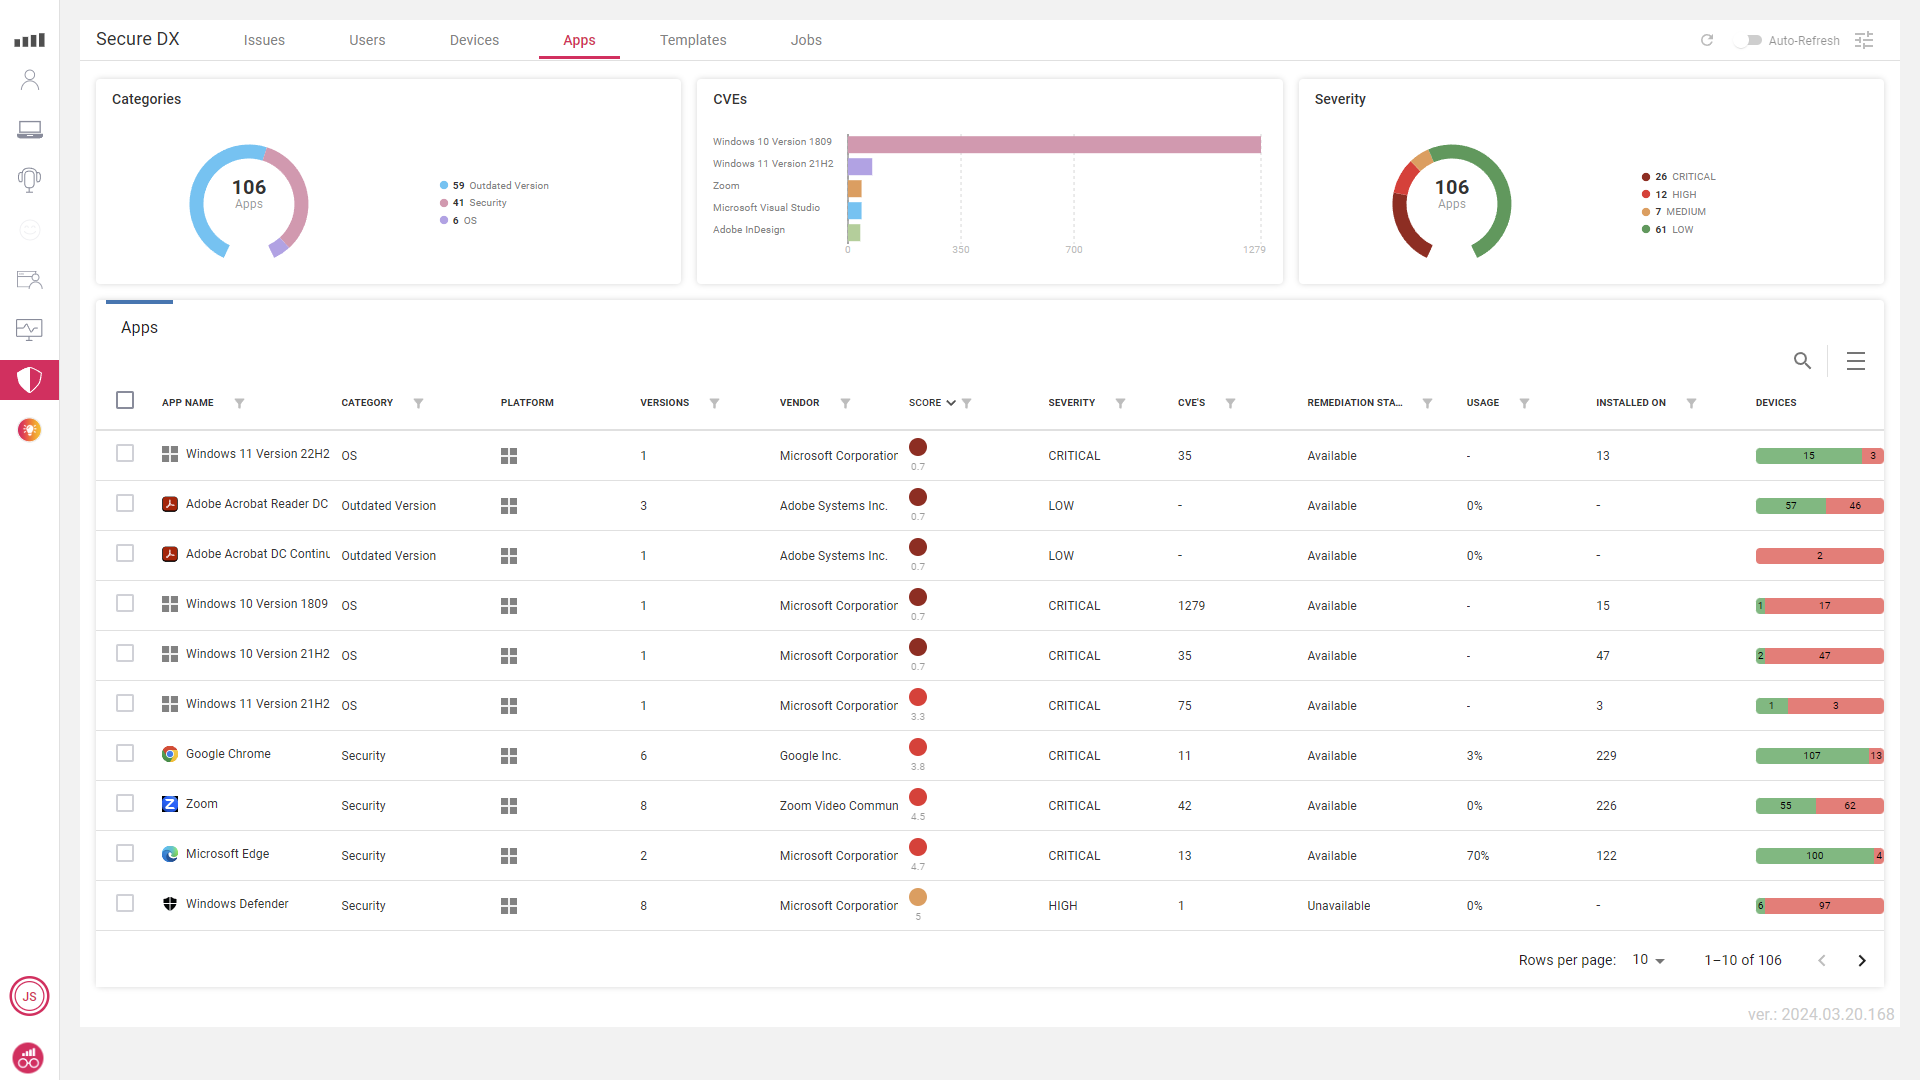Image resolution: width=1920 pixels, height=1080 pixels.
Task: Switch to the Templates tab
Action: tap(693, 40)
